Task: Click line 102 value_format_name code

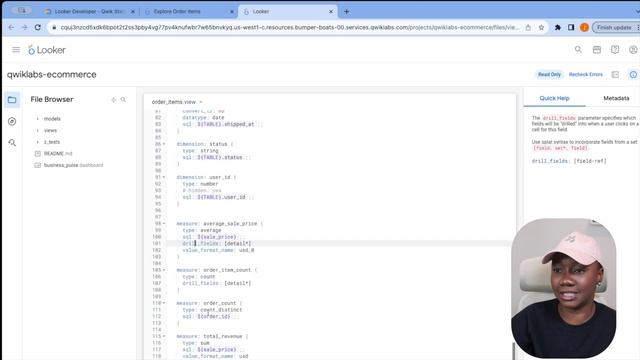Action: coord(218,250)
